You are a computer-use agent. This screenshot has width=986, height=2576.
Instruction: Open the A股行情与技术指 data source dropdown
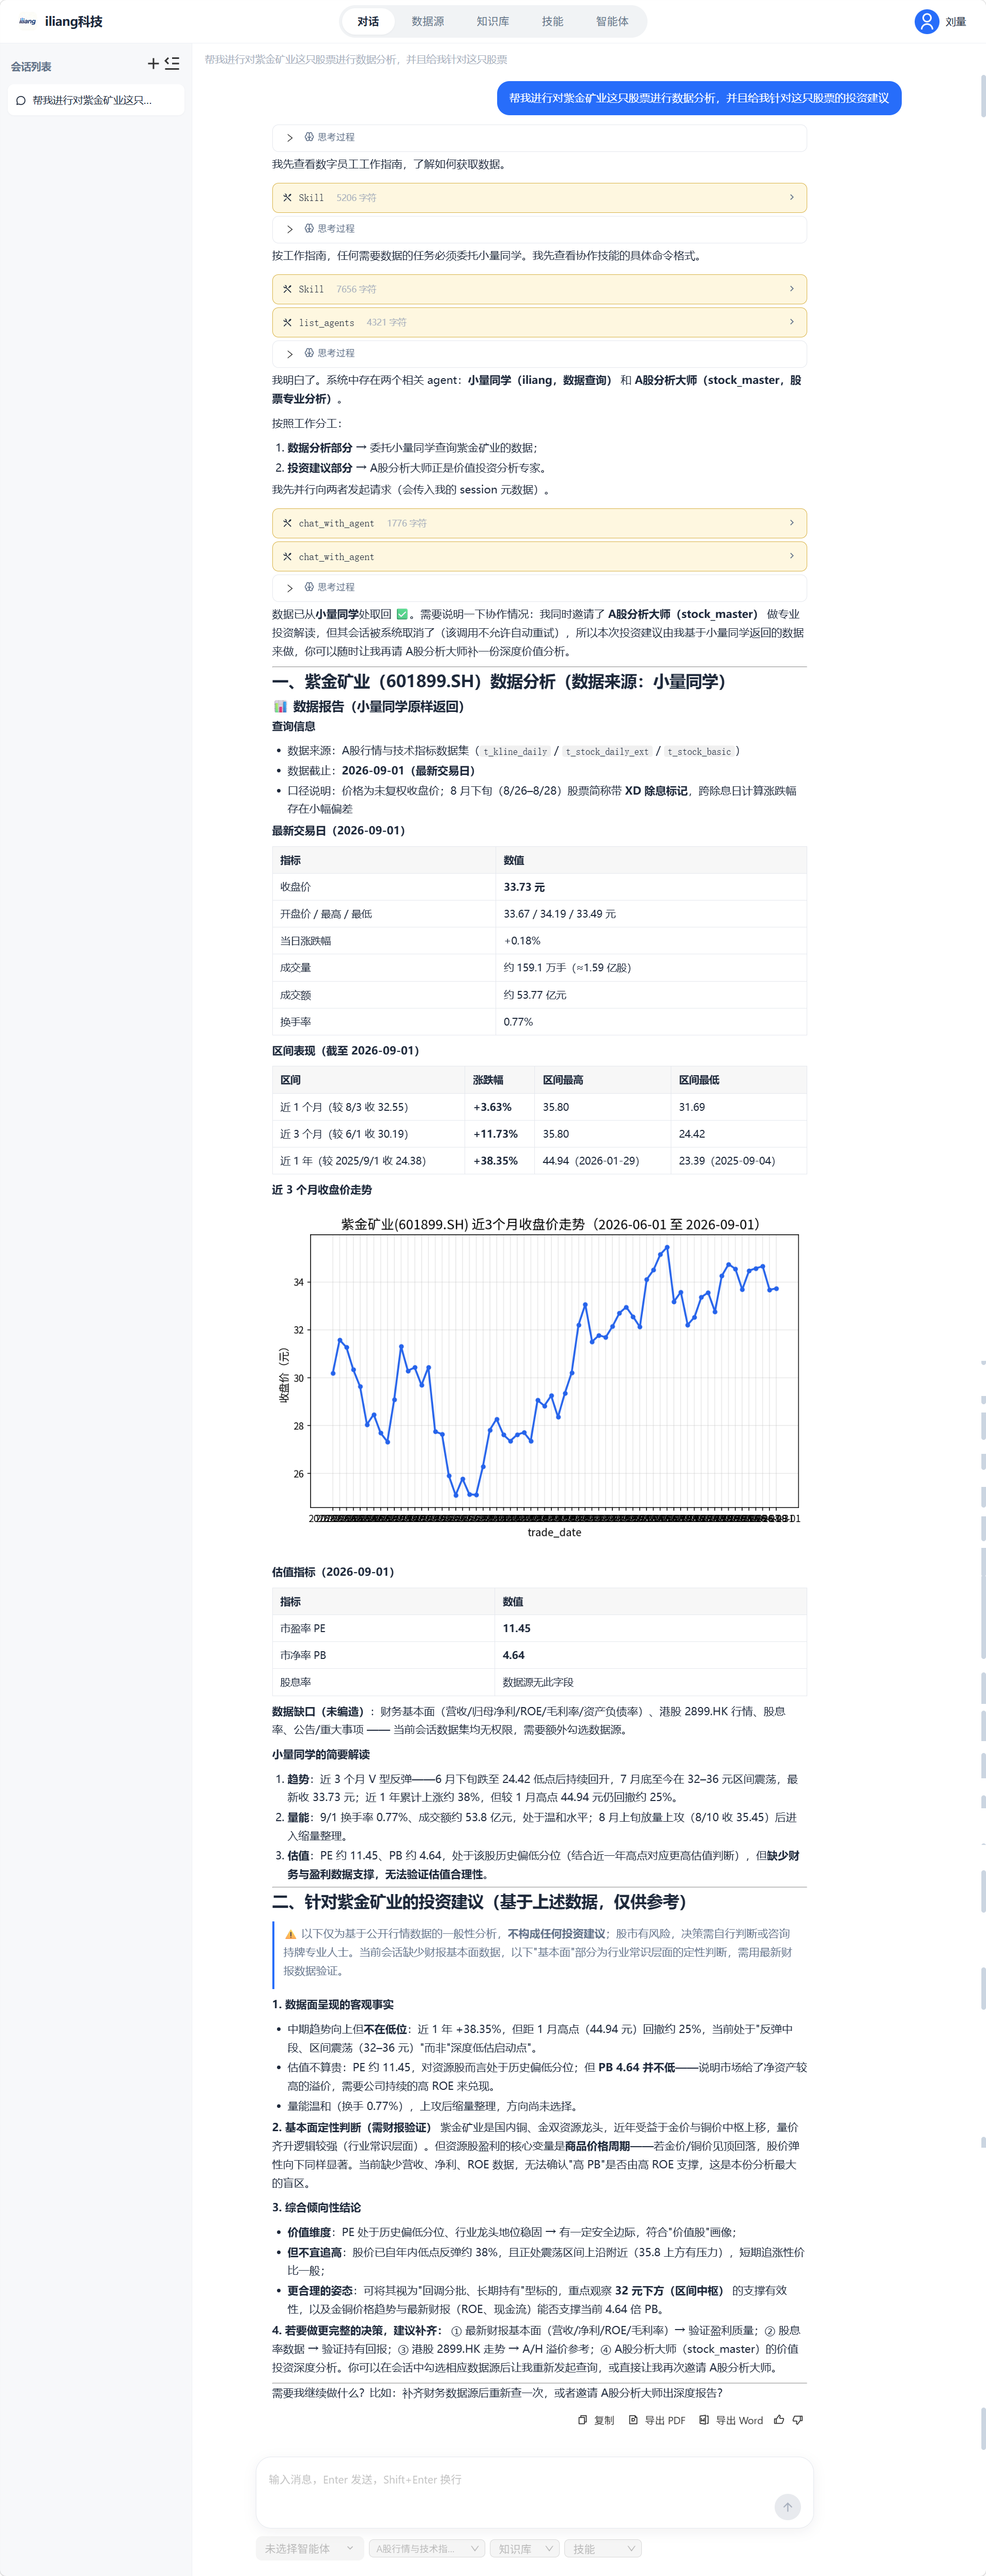tap(426, 2548)
